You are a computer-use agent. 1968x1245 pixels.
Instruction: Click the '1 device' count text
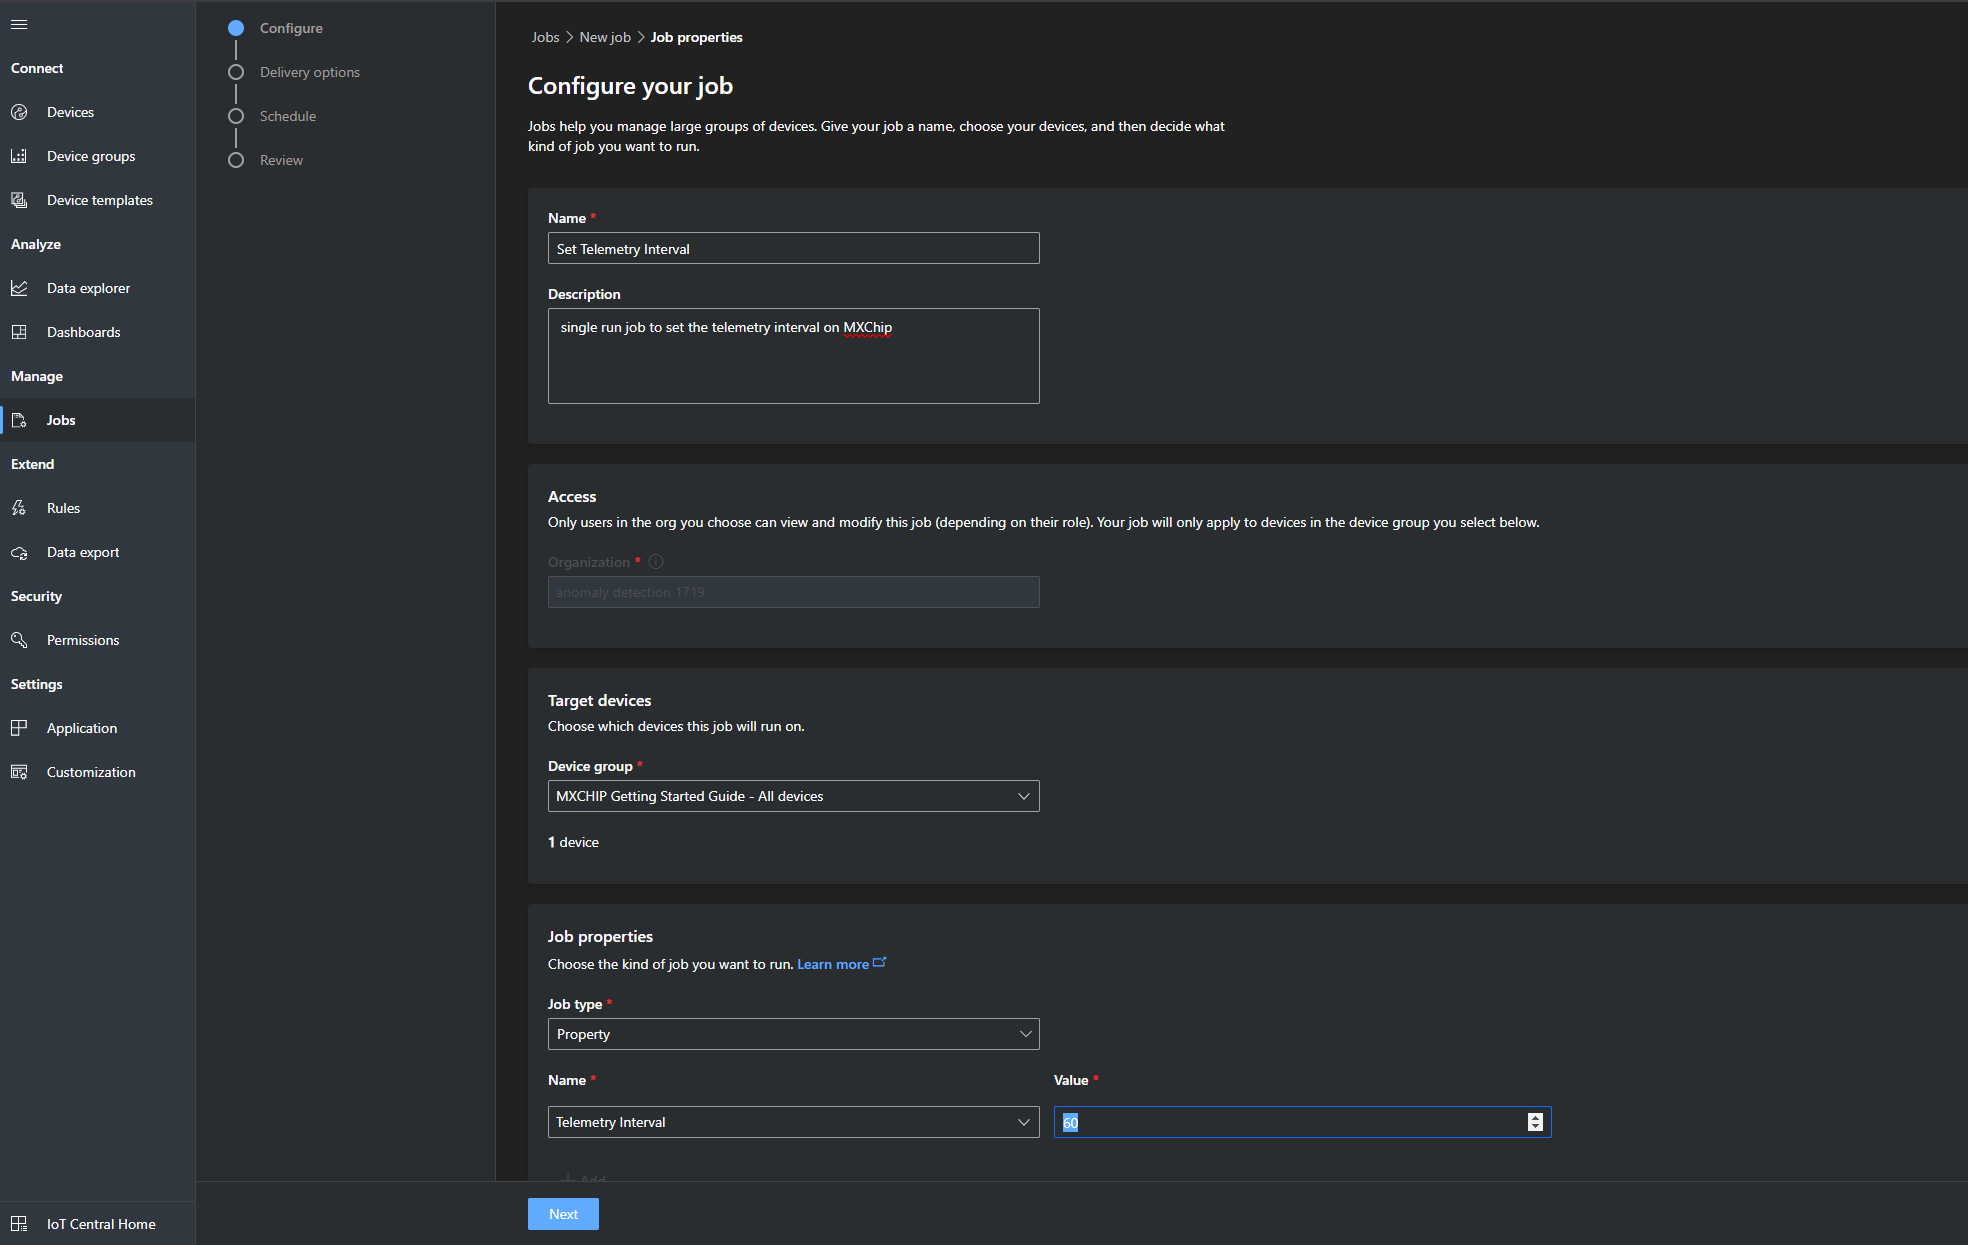point(573,842)
